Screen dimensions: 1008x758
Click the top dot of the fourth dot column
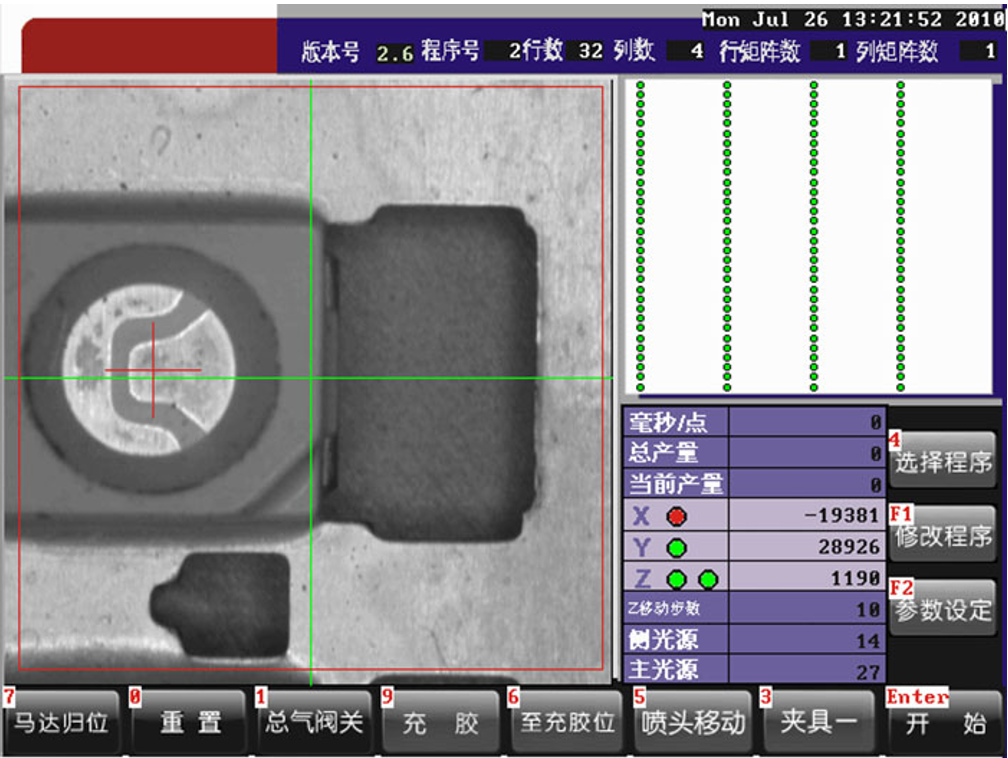click(x=901, y=85)
